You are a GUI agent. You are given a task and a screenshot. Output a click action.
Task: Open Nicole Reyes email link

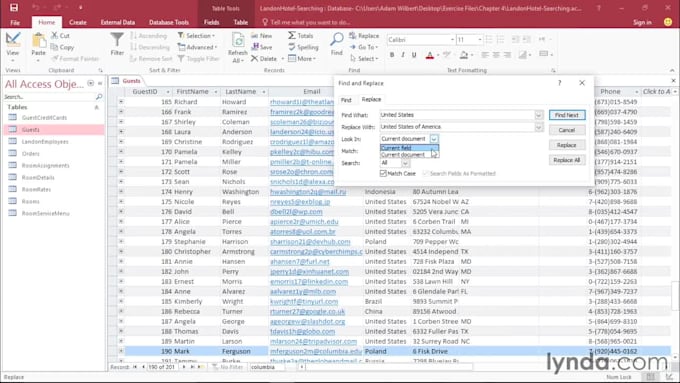pyautogui.click(x=300, y=202)
